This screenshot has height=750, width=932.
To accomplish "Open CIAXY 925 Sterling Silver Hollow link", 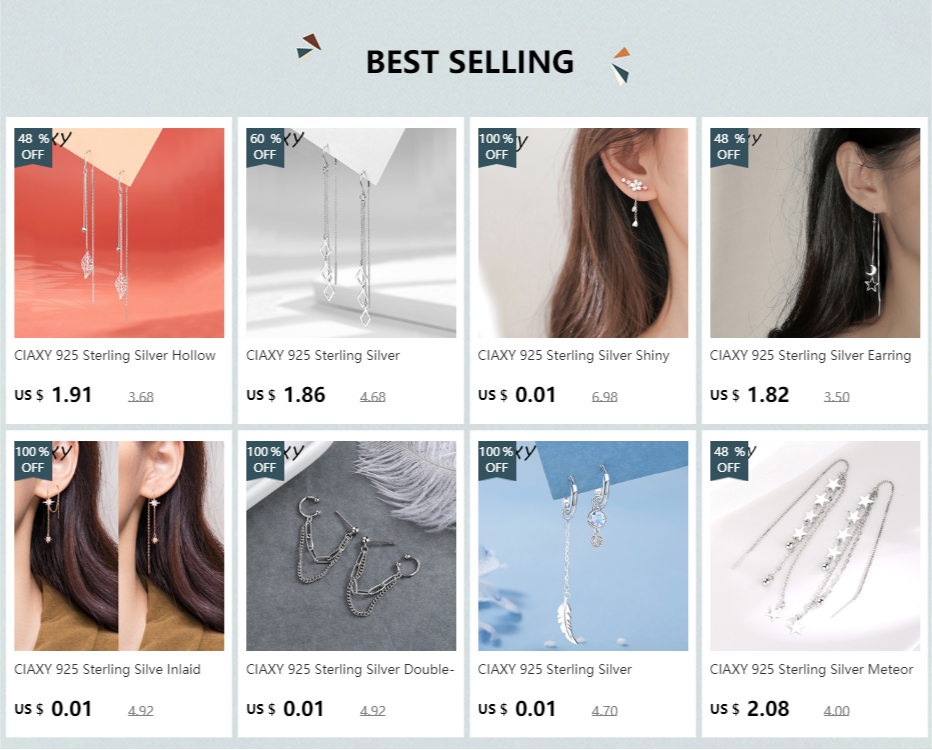I will (x=115, y=355).
